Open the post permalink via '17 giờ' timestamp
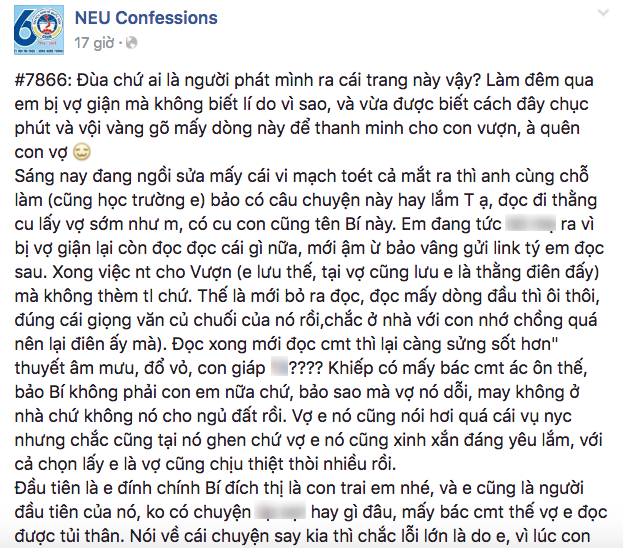The image size is (623, 548). pyautogui.click(x=94, y=43)
